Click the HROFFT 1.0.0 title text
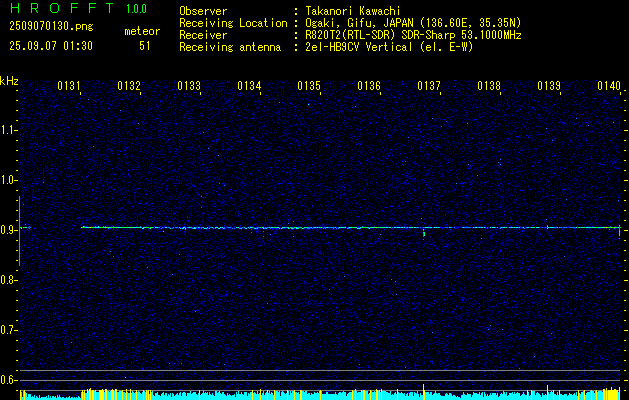 [x=79, y=8]
